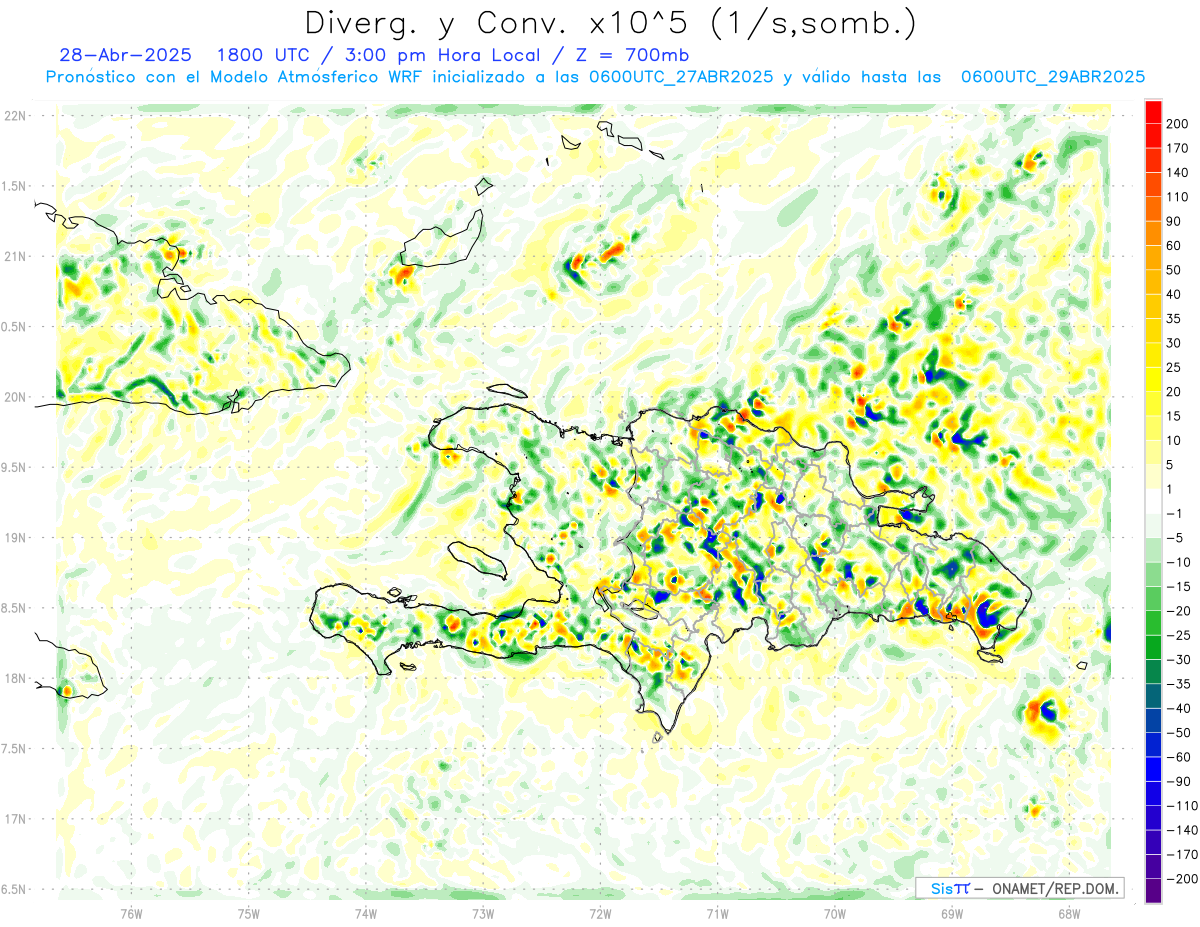This screenshot has width=1200, height=927.
Task: Click the "22N" latitude label
Action: pos(16,116)
